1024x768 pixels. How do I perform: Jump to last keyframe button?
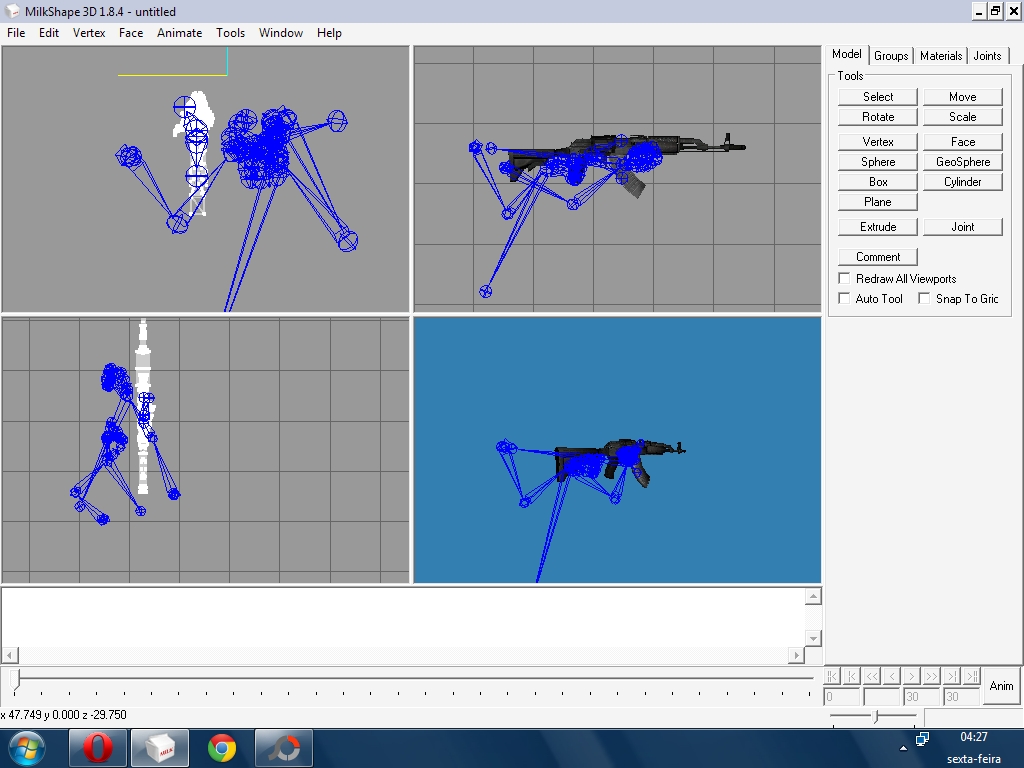972,676
